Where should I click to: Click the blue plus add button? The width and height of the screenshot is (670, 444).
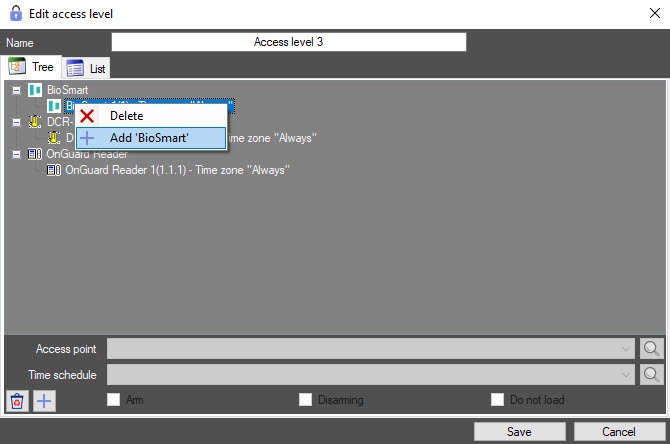(44, 401)
